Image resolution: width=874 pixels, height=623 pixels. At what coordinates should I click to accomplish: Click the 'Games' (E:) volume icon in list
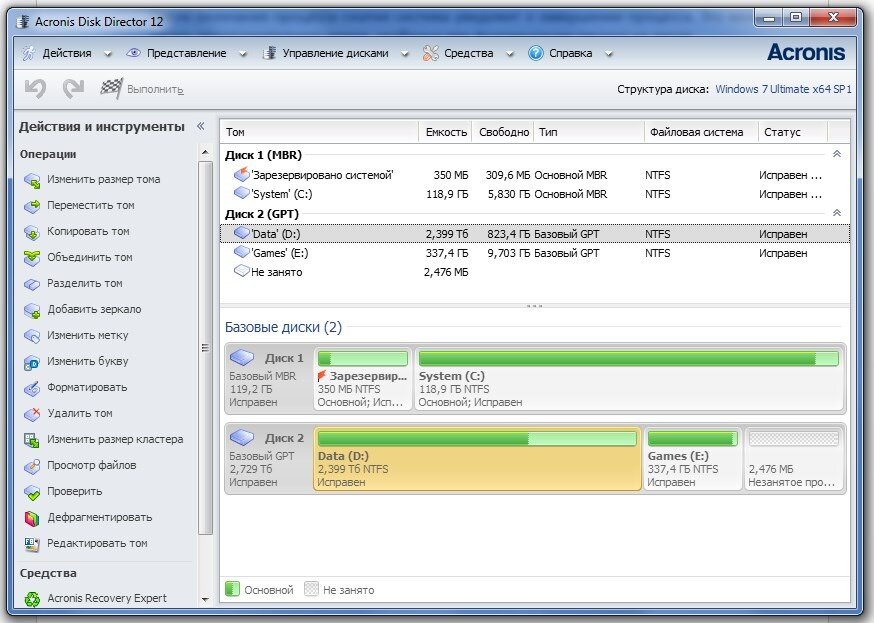[241, 252]
